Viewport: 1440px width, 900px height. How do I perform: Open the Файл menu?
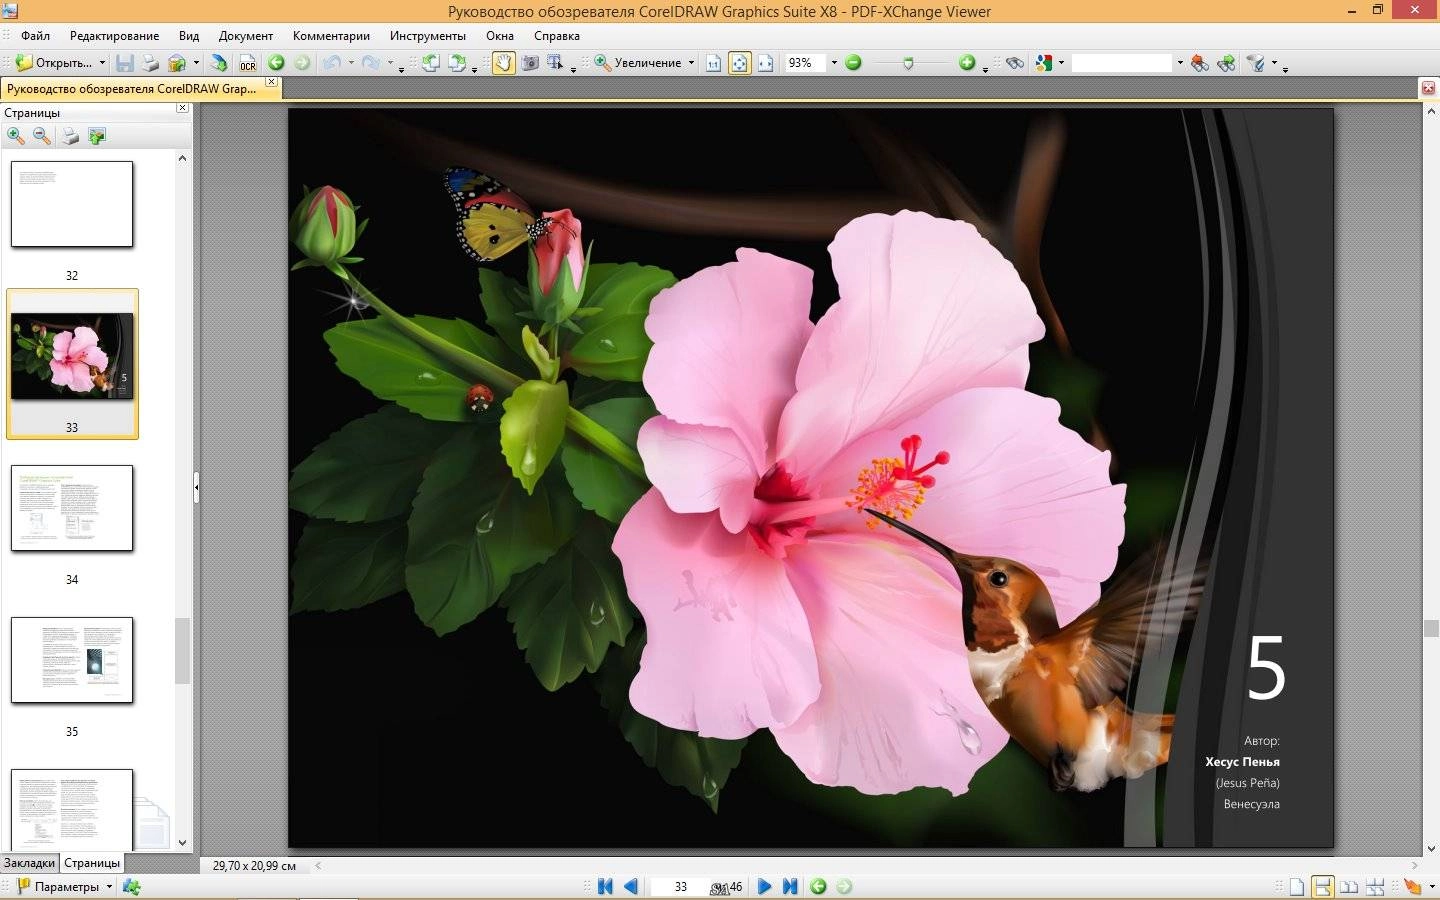click(35, 35)
